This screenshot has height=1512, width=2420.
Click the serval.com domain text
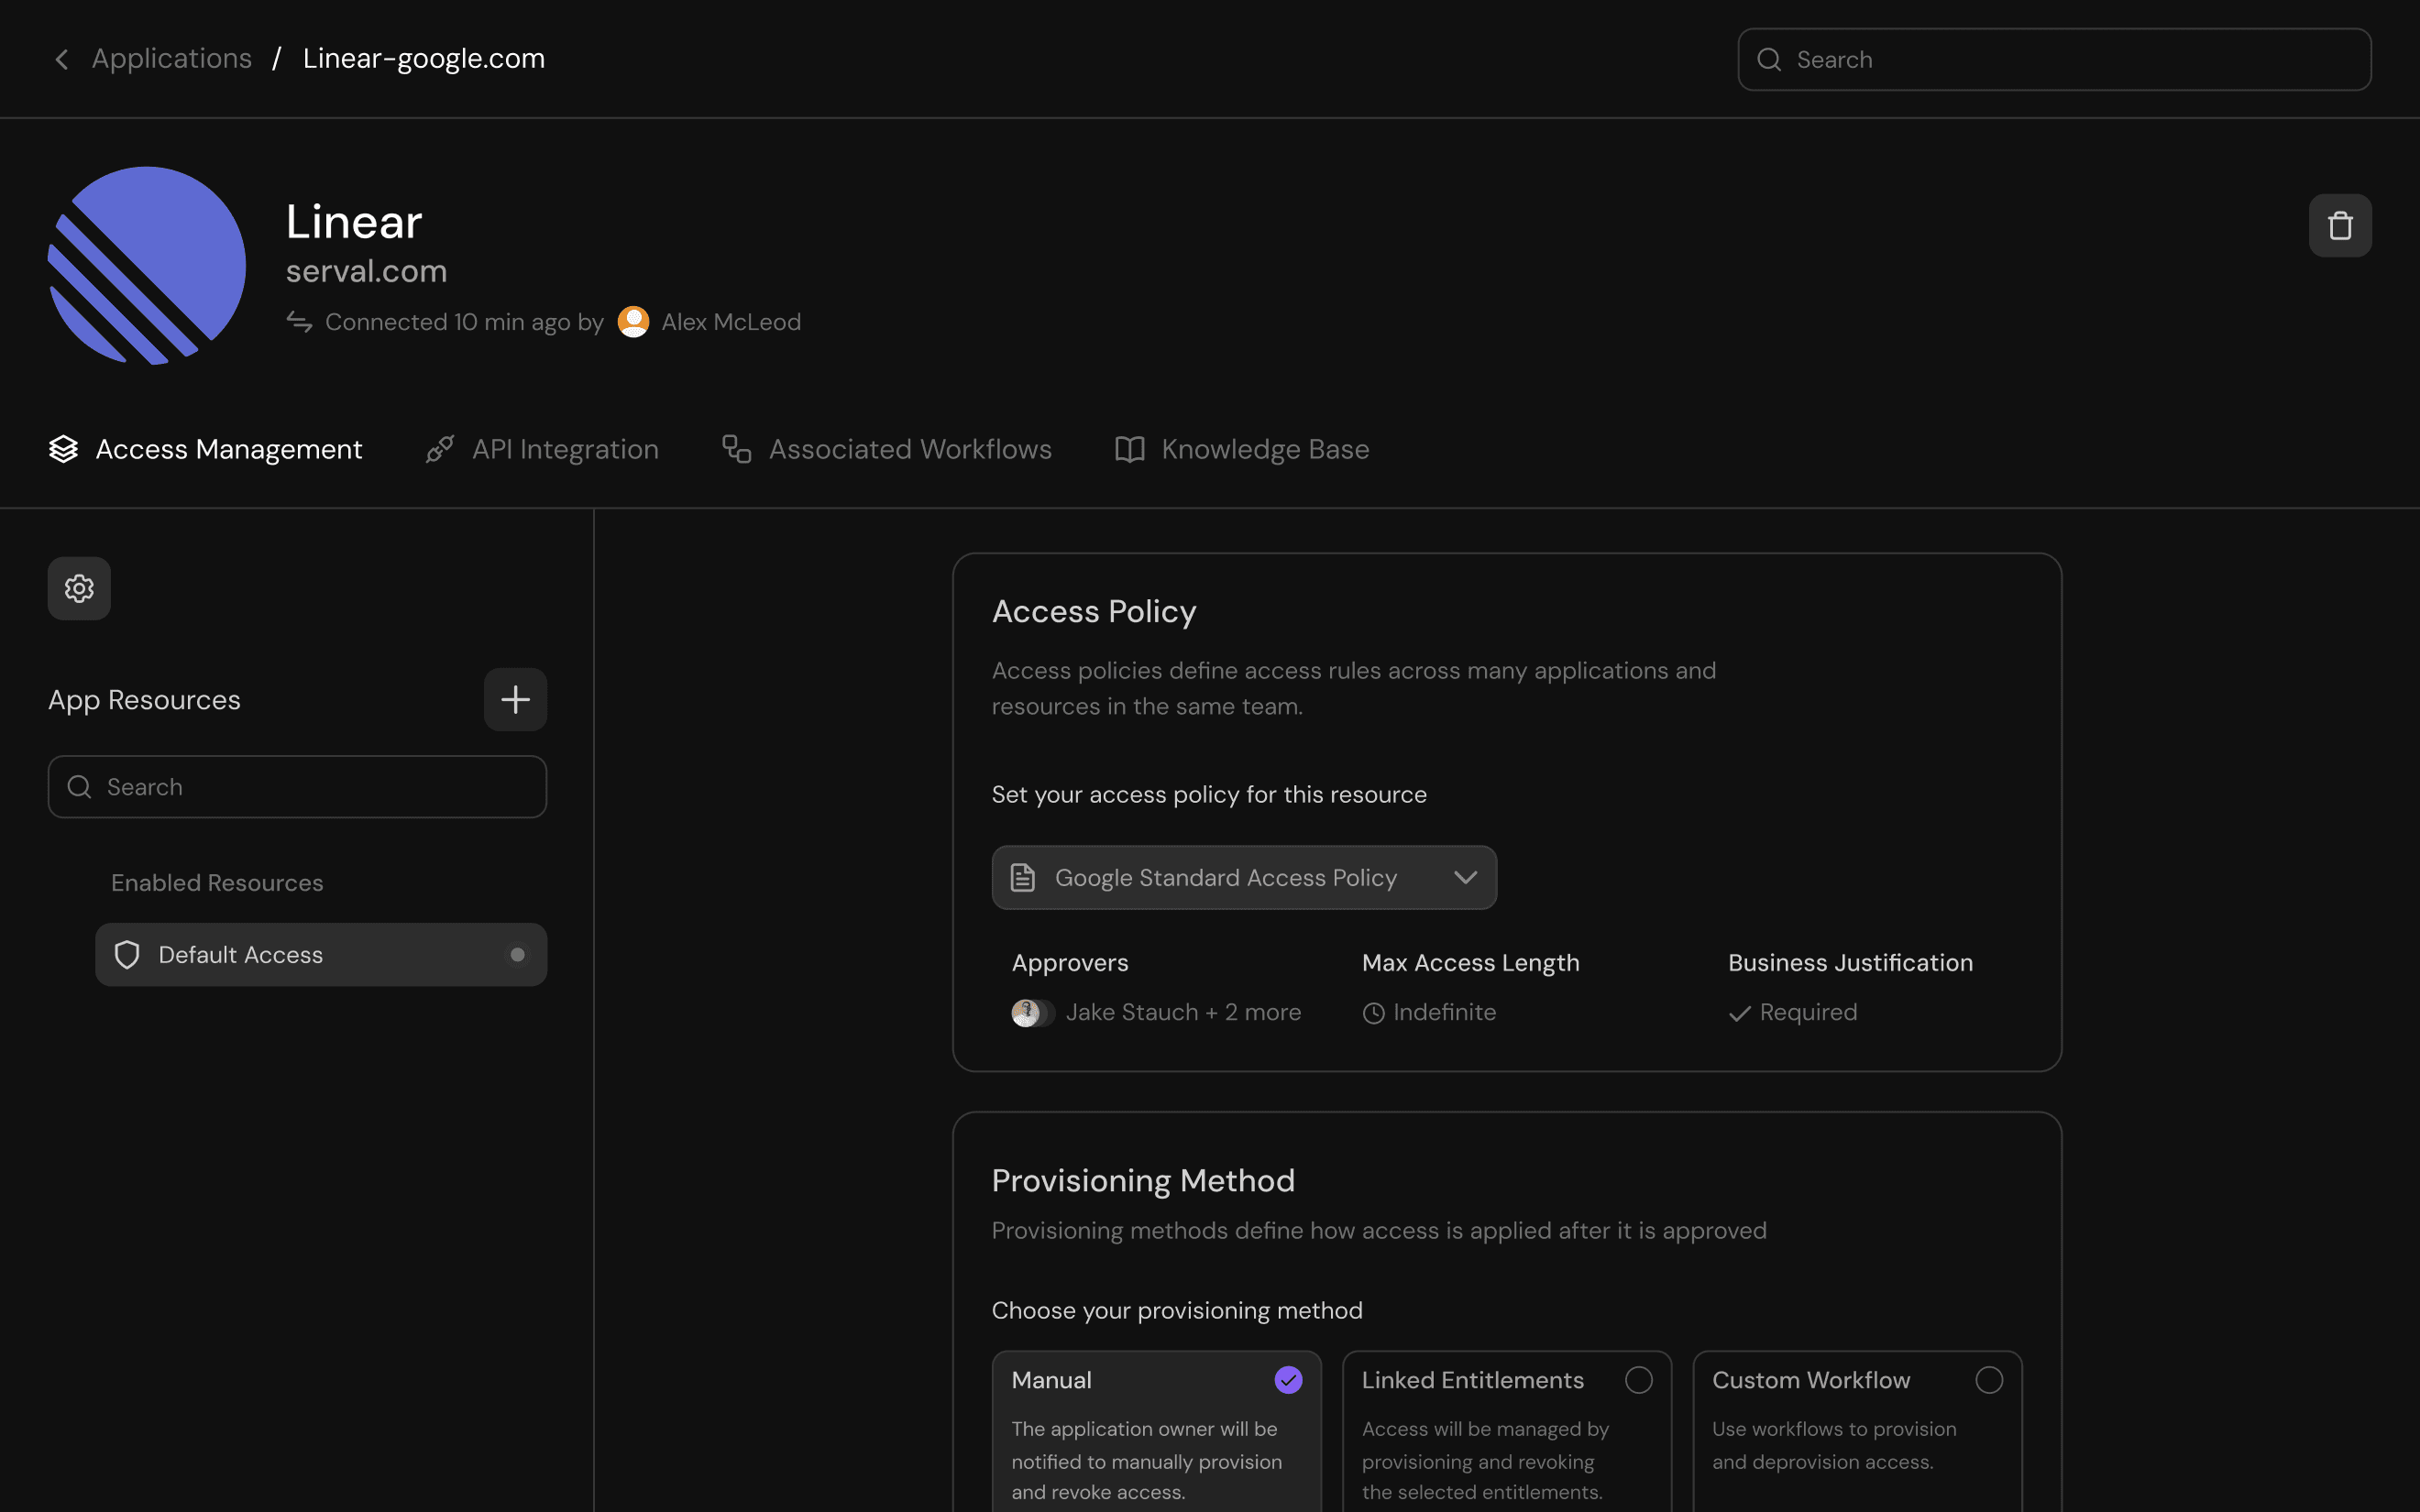(x=366, y=271)
